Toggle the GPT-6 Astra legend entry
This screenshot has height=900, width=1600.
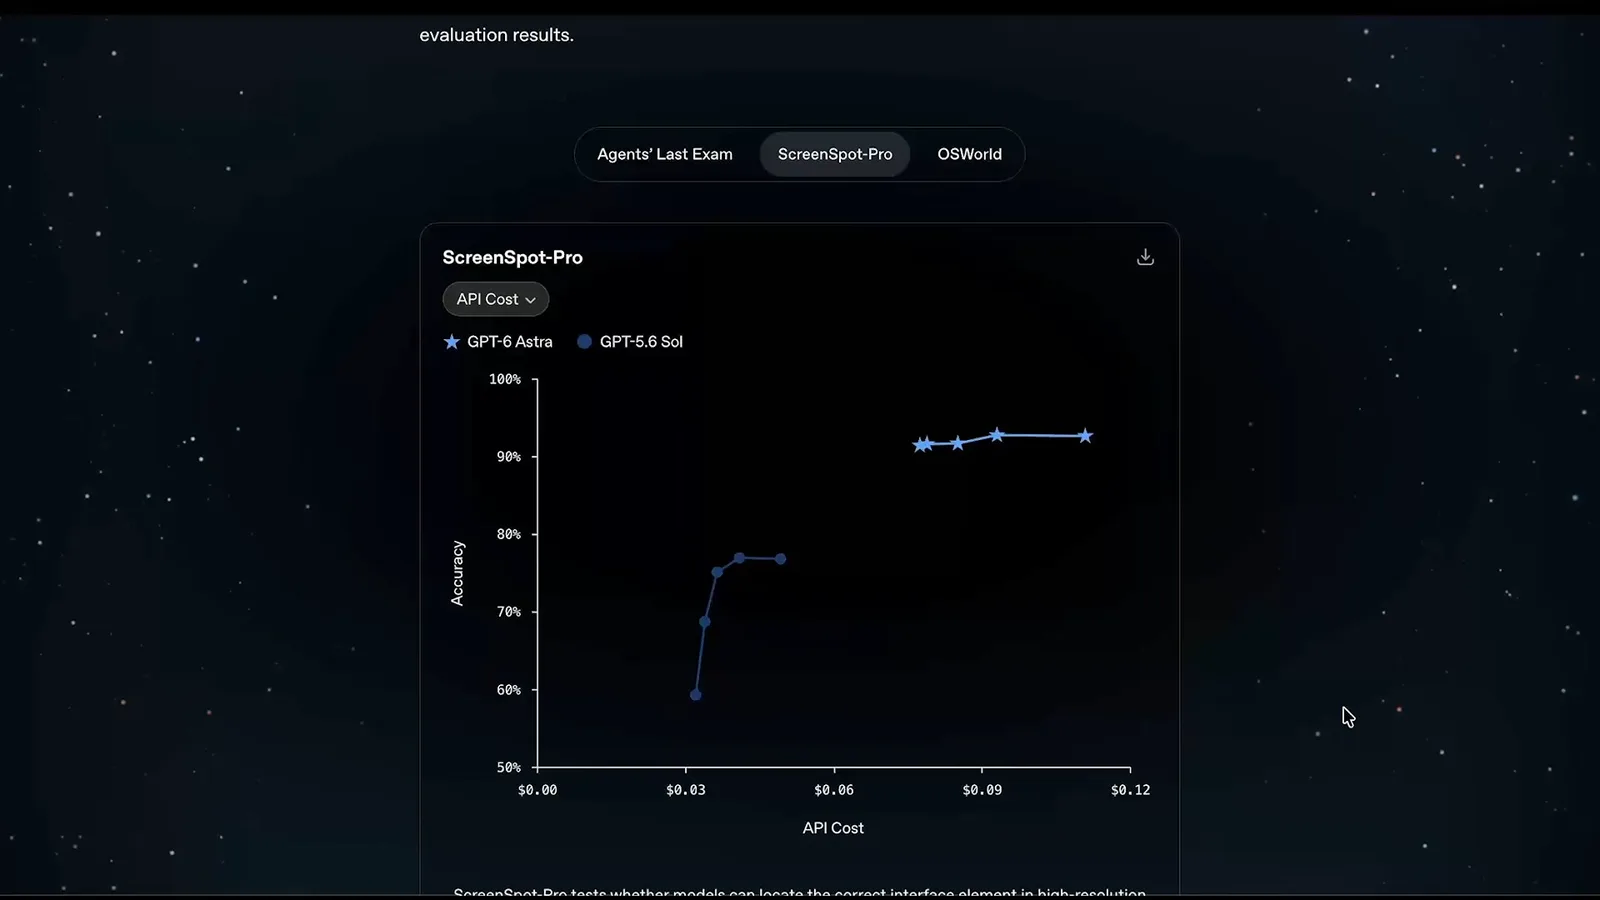(x=498, y=342)
